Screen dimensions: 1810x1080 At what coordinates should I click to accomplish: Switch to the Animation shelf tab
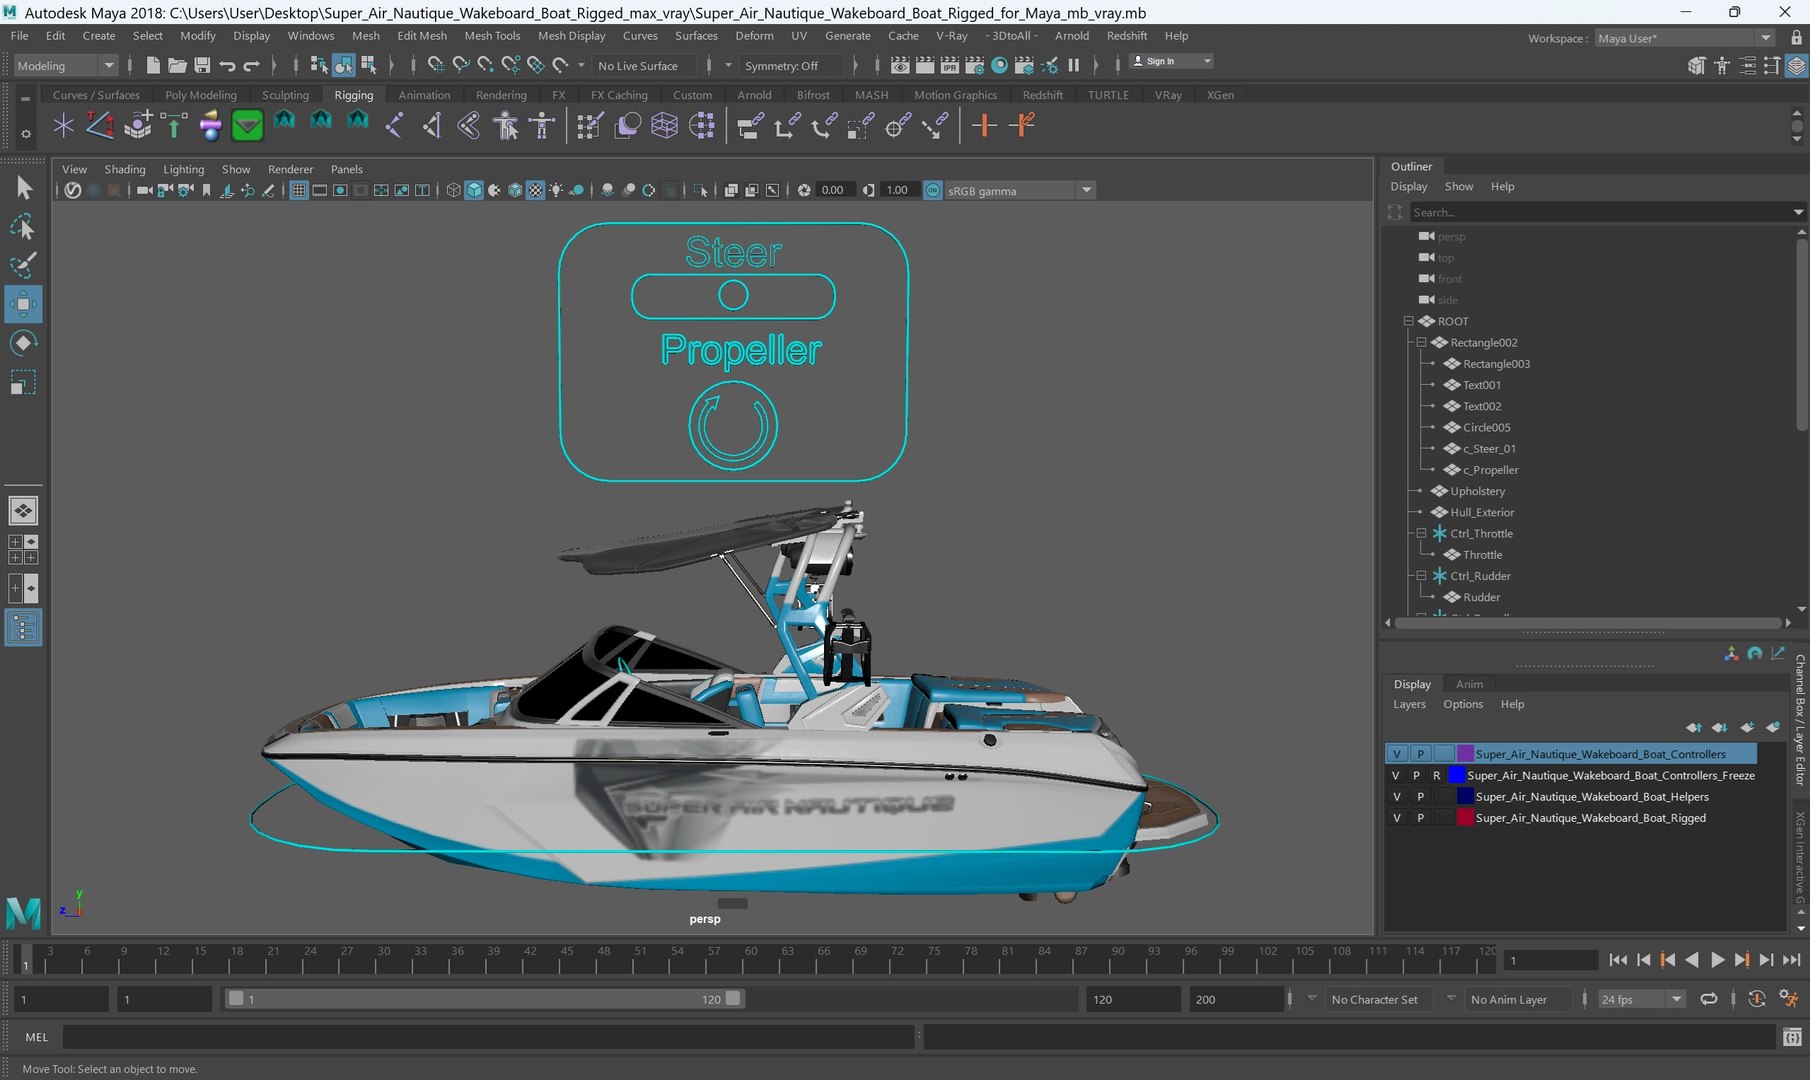coord(424,95)
